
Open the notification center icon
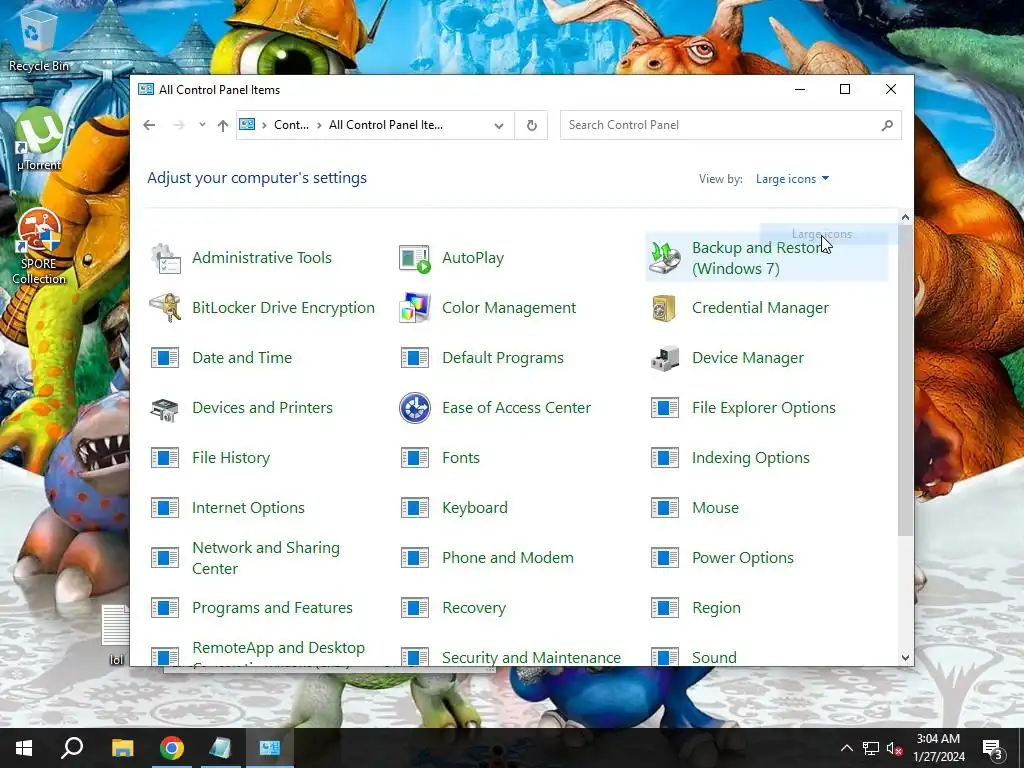(x=993, y=749)
